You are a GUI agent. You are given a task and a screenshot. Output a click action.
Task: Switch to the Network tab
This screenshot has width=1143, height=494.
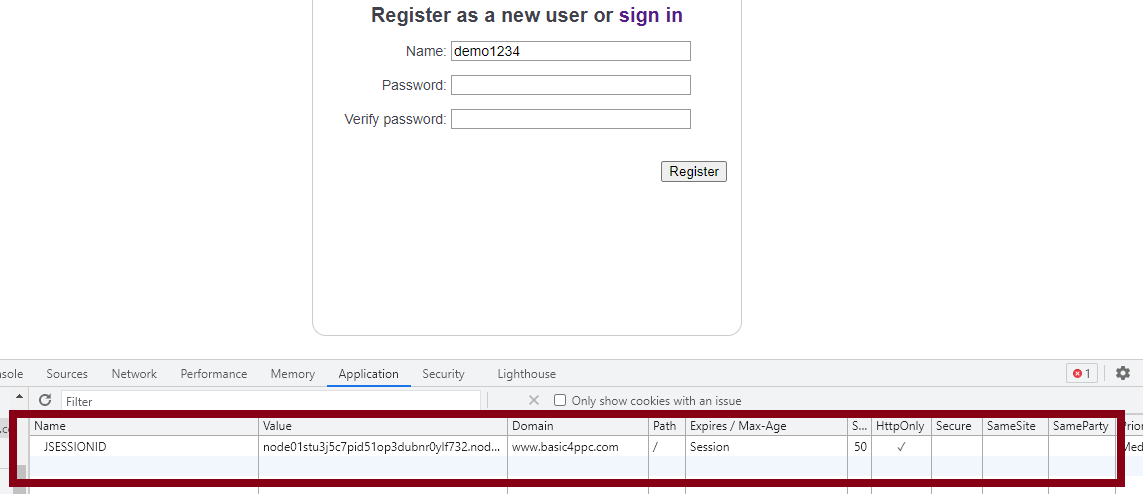(134, 374)
